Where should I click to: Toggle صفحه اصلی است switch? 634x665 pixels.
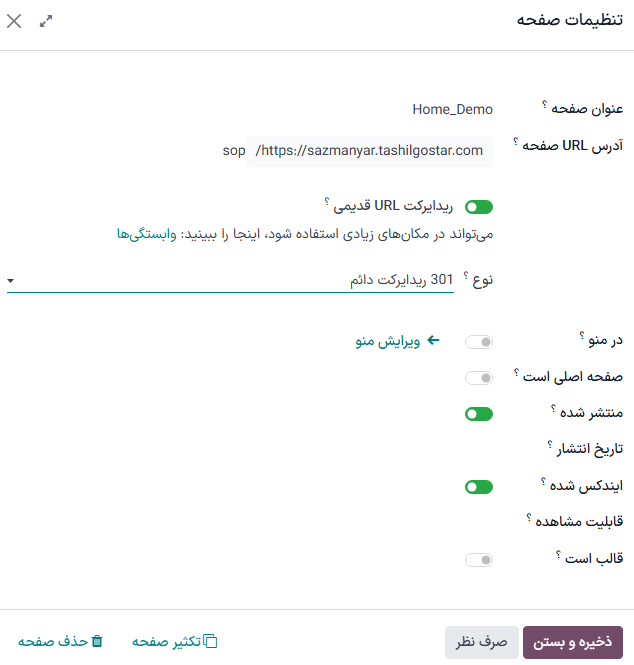pos(479,378)
